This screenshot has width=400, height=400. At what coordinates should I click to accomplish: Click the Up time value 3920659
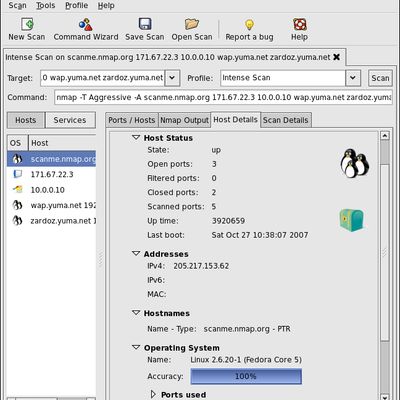click(x=228, y=221)
